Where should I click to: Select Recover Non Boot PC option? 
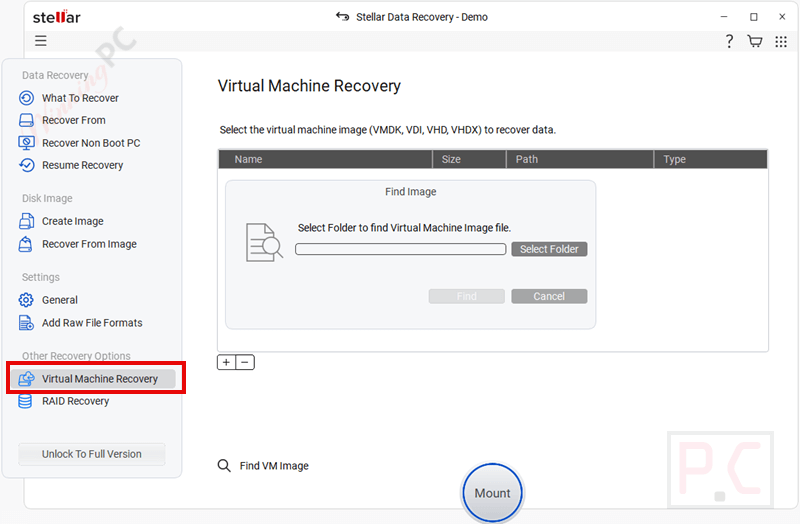tap(91, 143)
